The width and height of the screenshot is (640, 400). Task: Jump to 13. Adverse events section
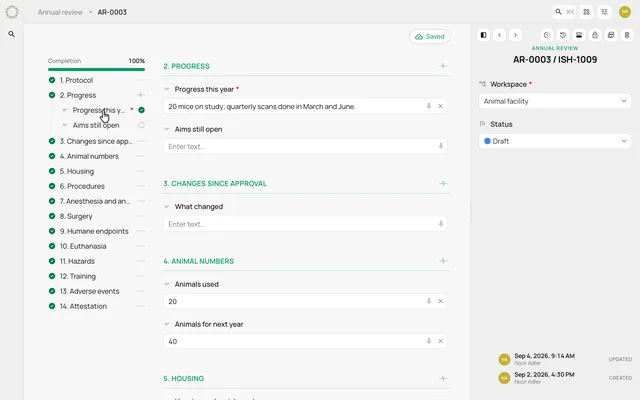point(89,291)
